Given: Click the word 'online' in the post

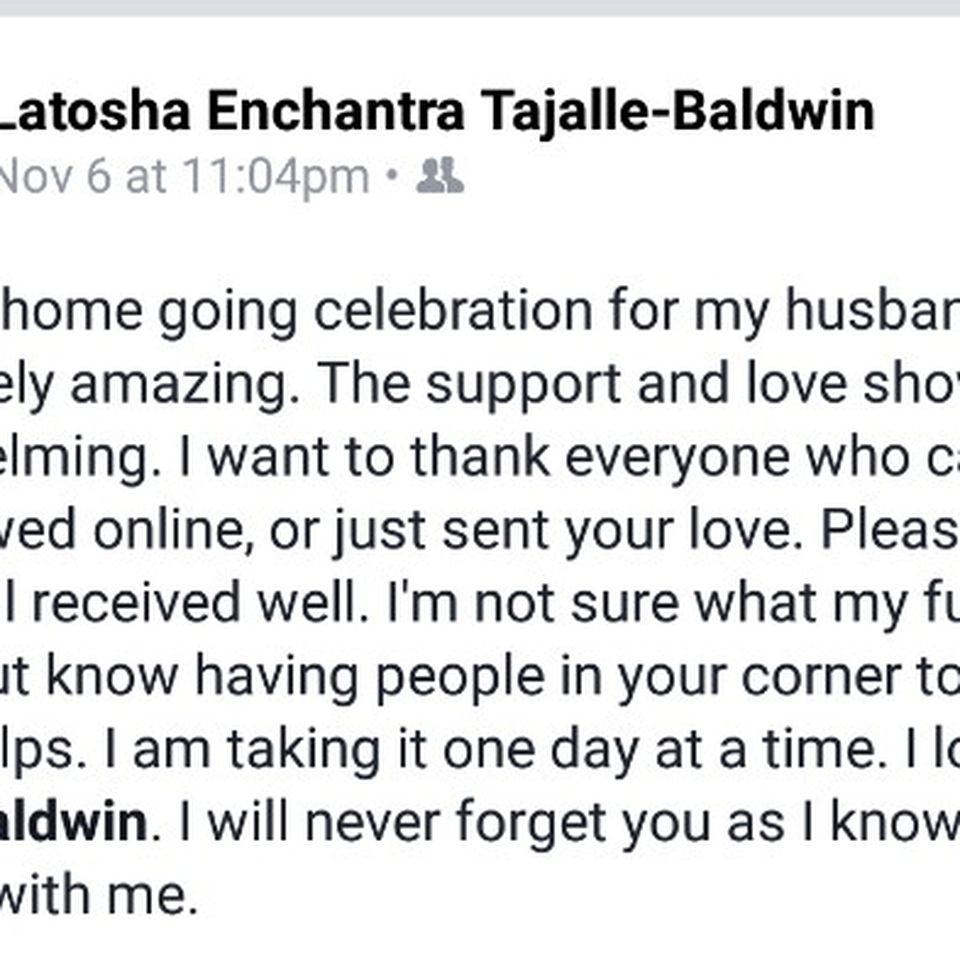Looking at the screenshot, I should (168, 530).
